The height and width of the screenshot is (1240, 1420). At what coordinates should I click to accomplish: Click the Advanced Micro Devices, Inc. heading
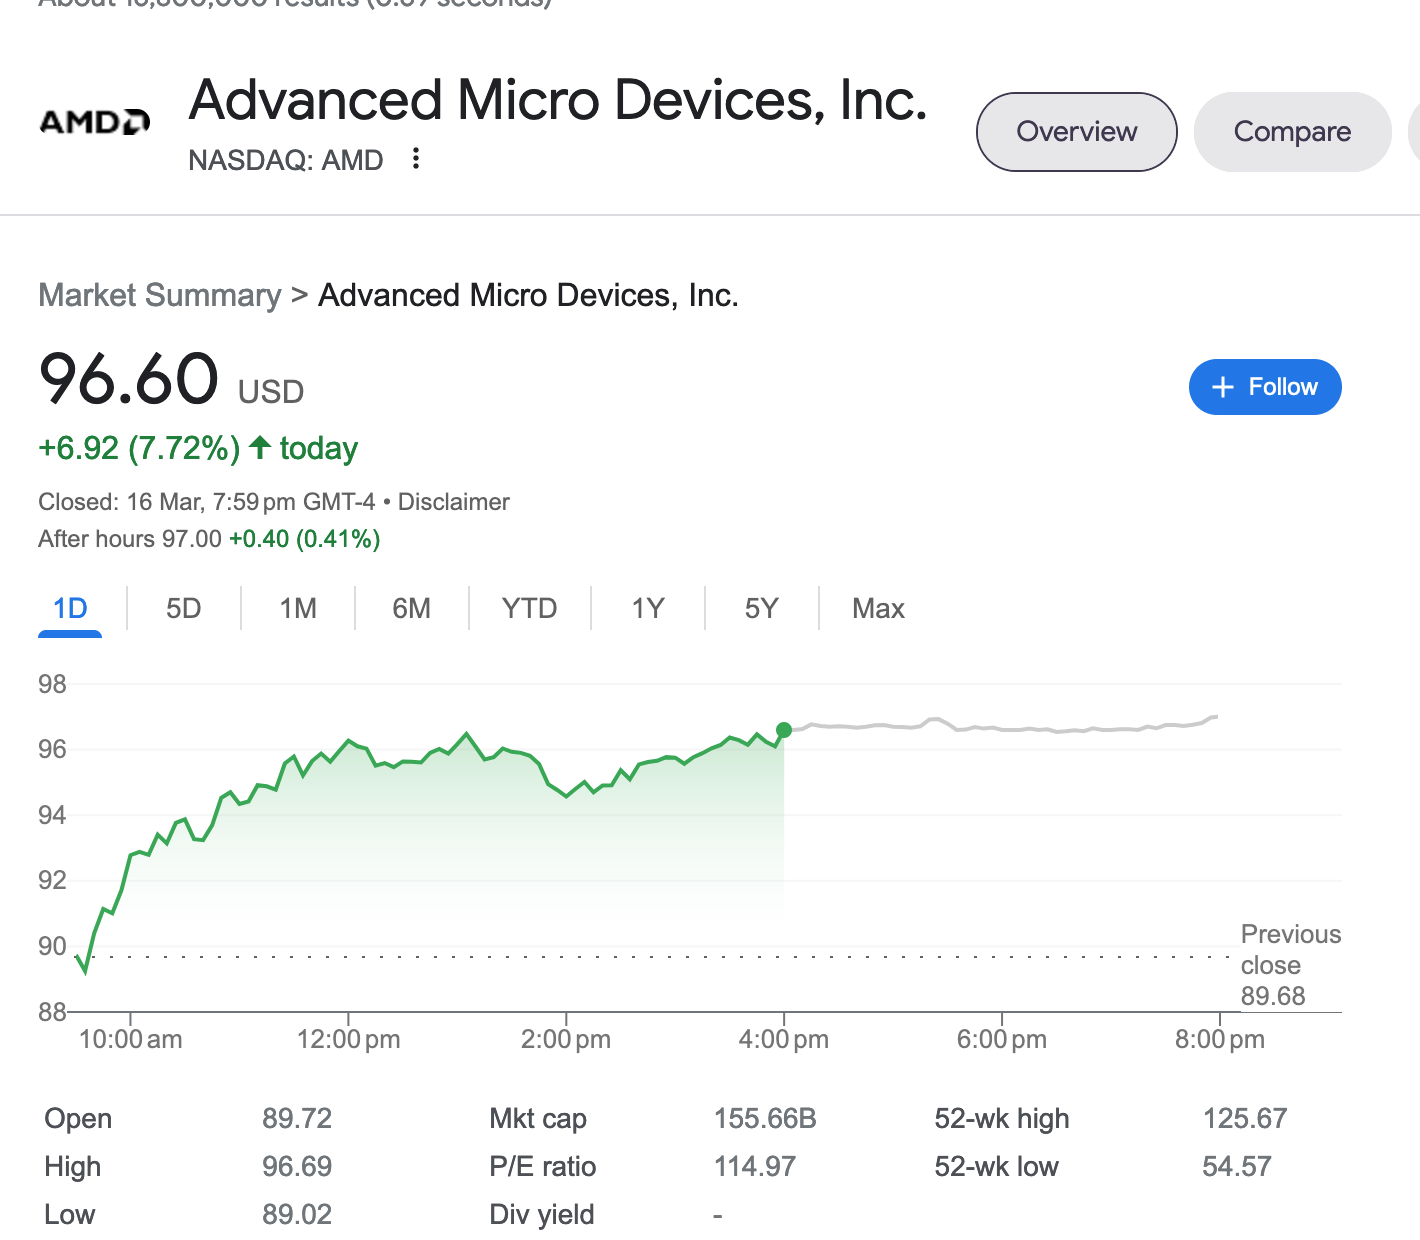coord(558,100)
